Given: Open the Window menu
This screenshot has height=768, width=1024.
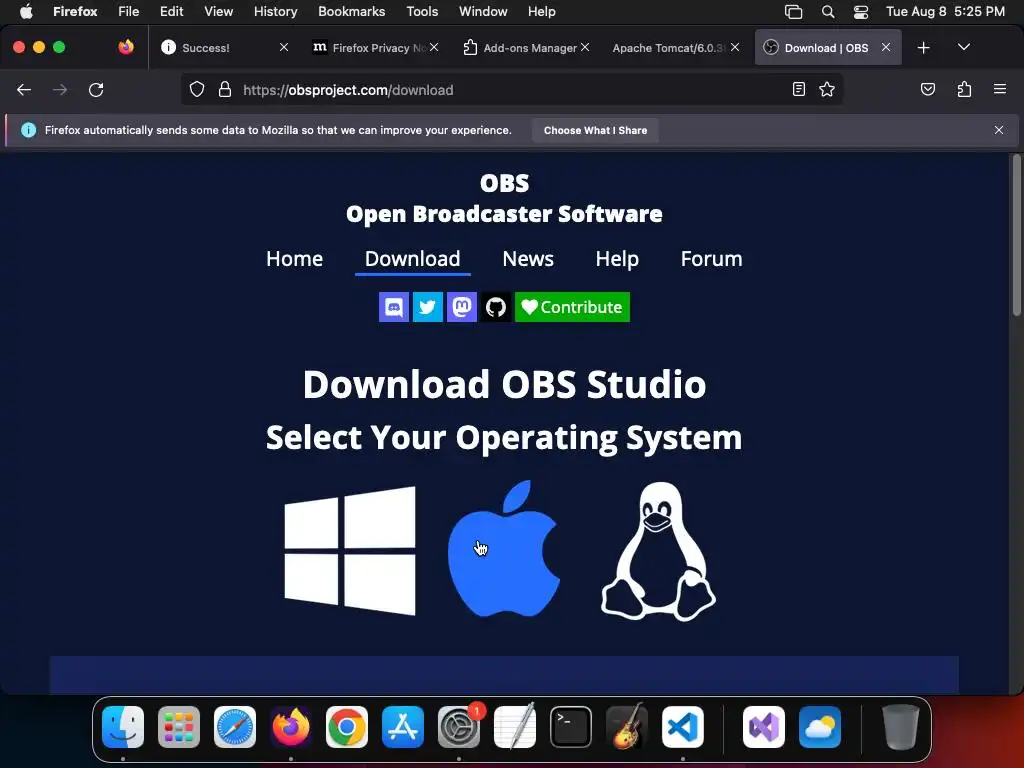Looking at the screenshot, I should click(483, 11).
